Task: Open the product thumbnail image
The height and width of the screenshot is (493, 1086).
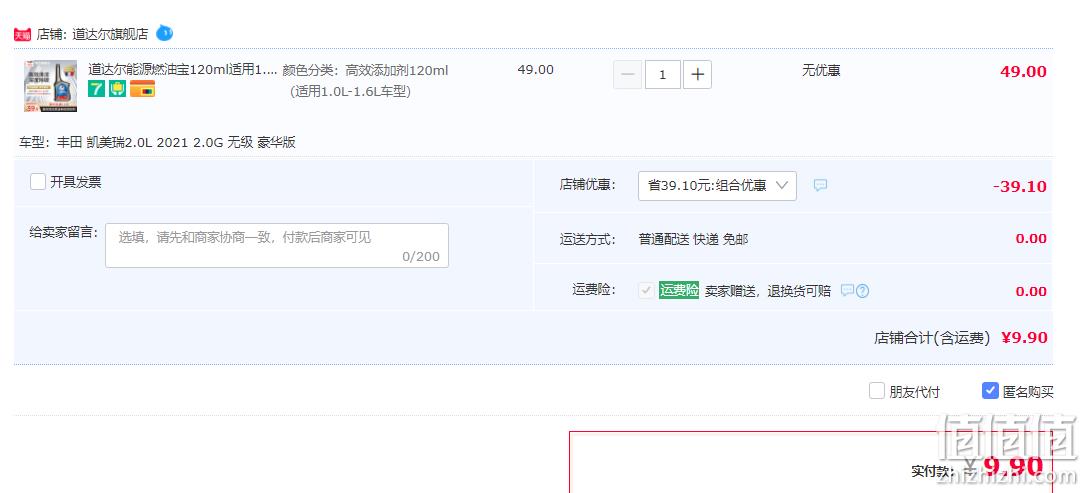Action: 50,87
